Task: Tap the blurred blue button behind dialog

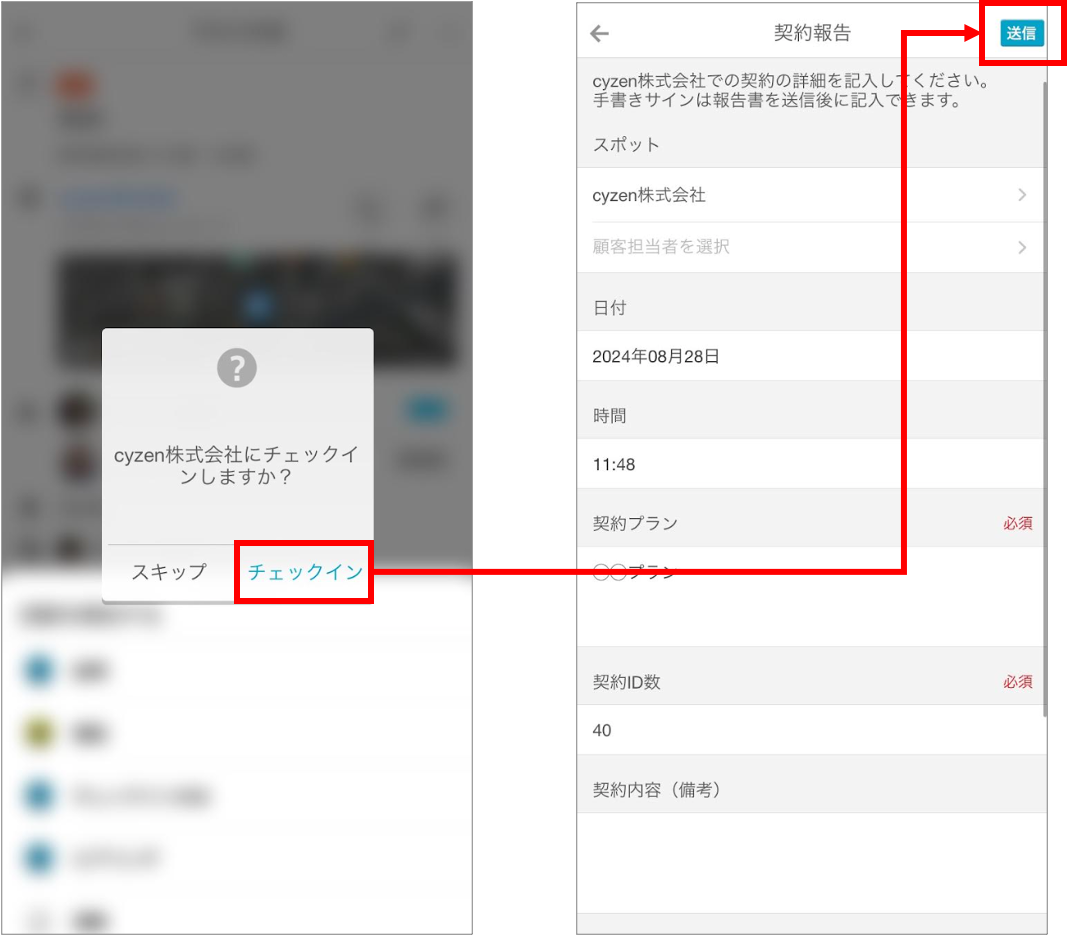Action: (x=427, y=410)
